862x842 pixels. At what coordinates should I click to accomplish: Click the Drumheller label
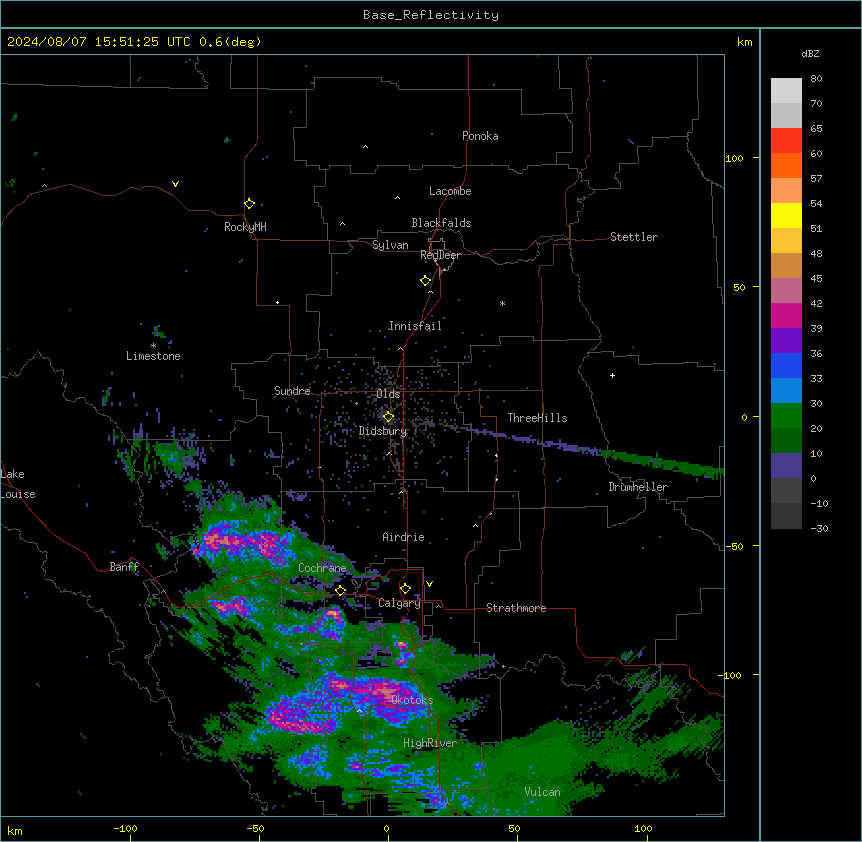(638, 487)
